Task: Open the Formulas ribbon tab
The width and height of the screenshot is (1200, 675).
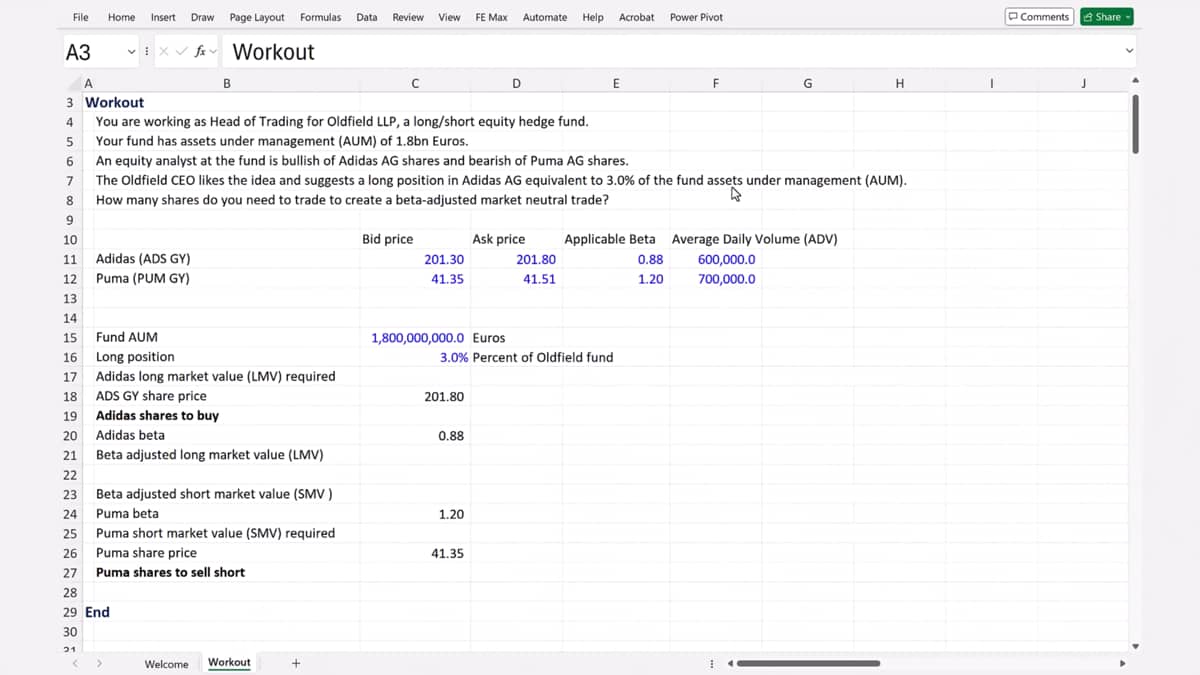Action: pos(320,17)
